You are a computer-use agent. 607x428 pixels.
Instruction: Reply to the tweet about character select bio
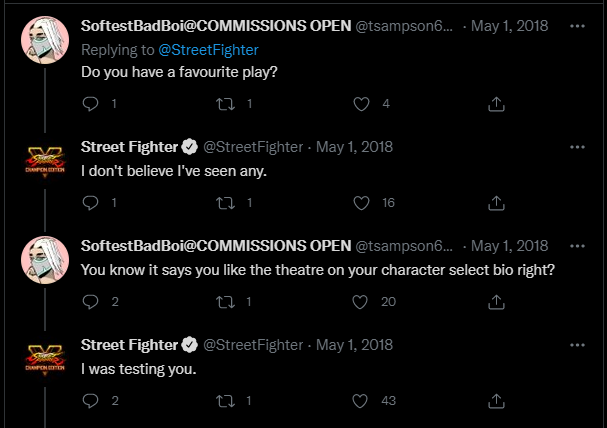pos(90,301)
